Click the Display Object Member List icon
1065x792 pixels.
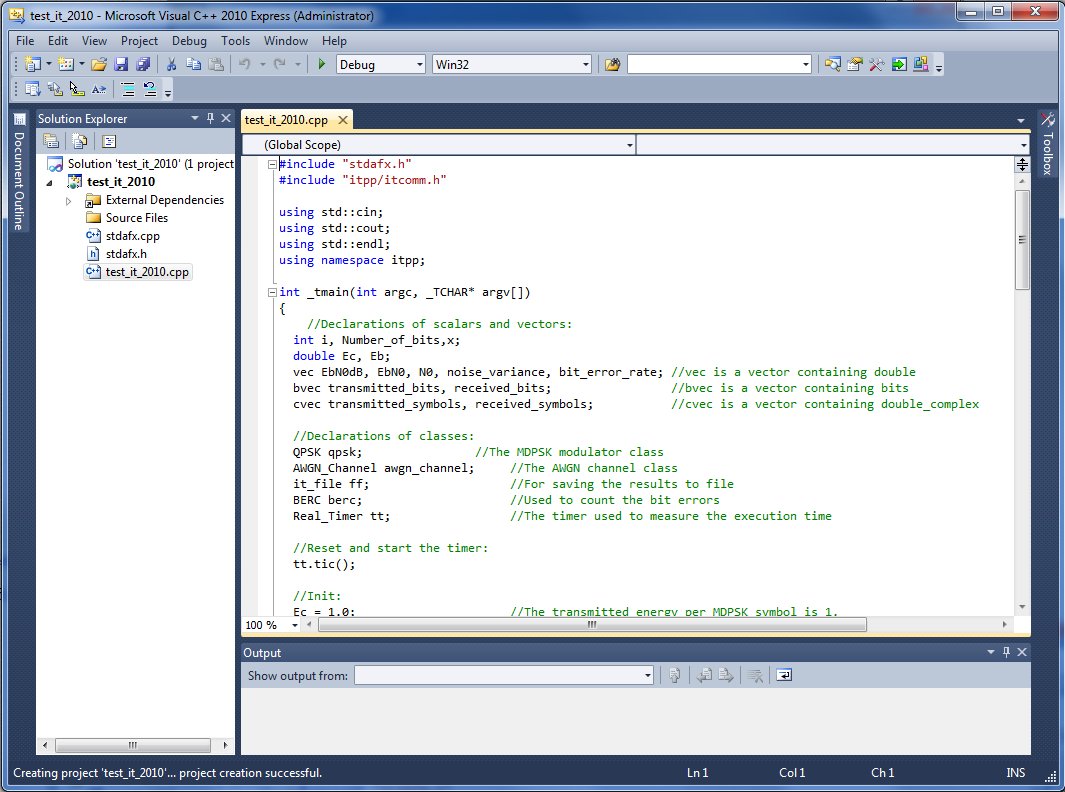(x=32, y=89)
